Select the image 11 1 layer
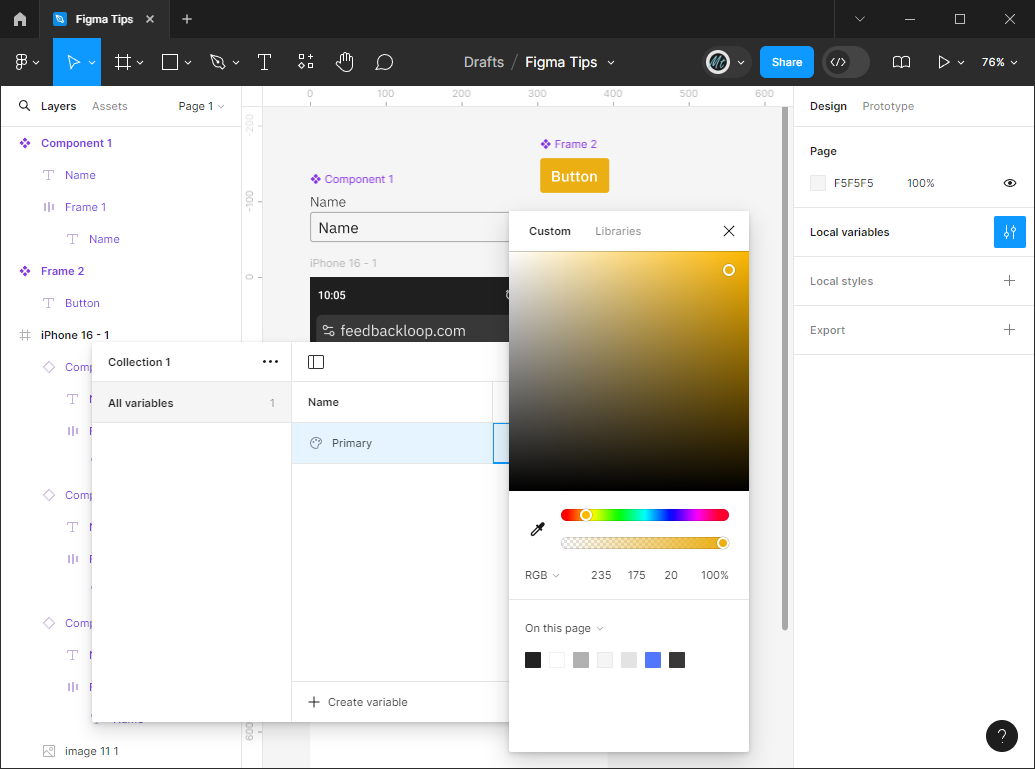 point(92,751)
